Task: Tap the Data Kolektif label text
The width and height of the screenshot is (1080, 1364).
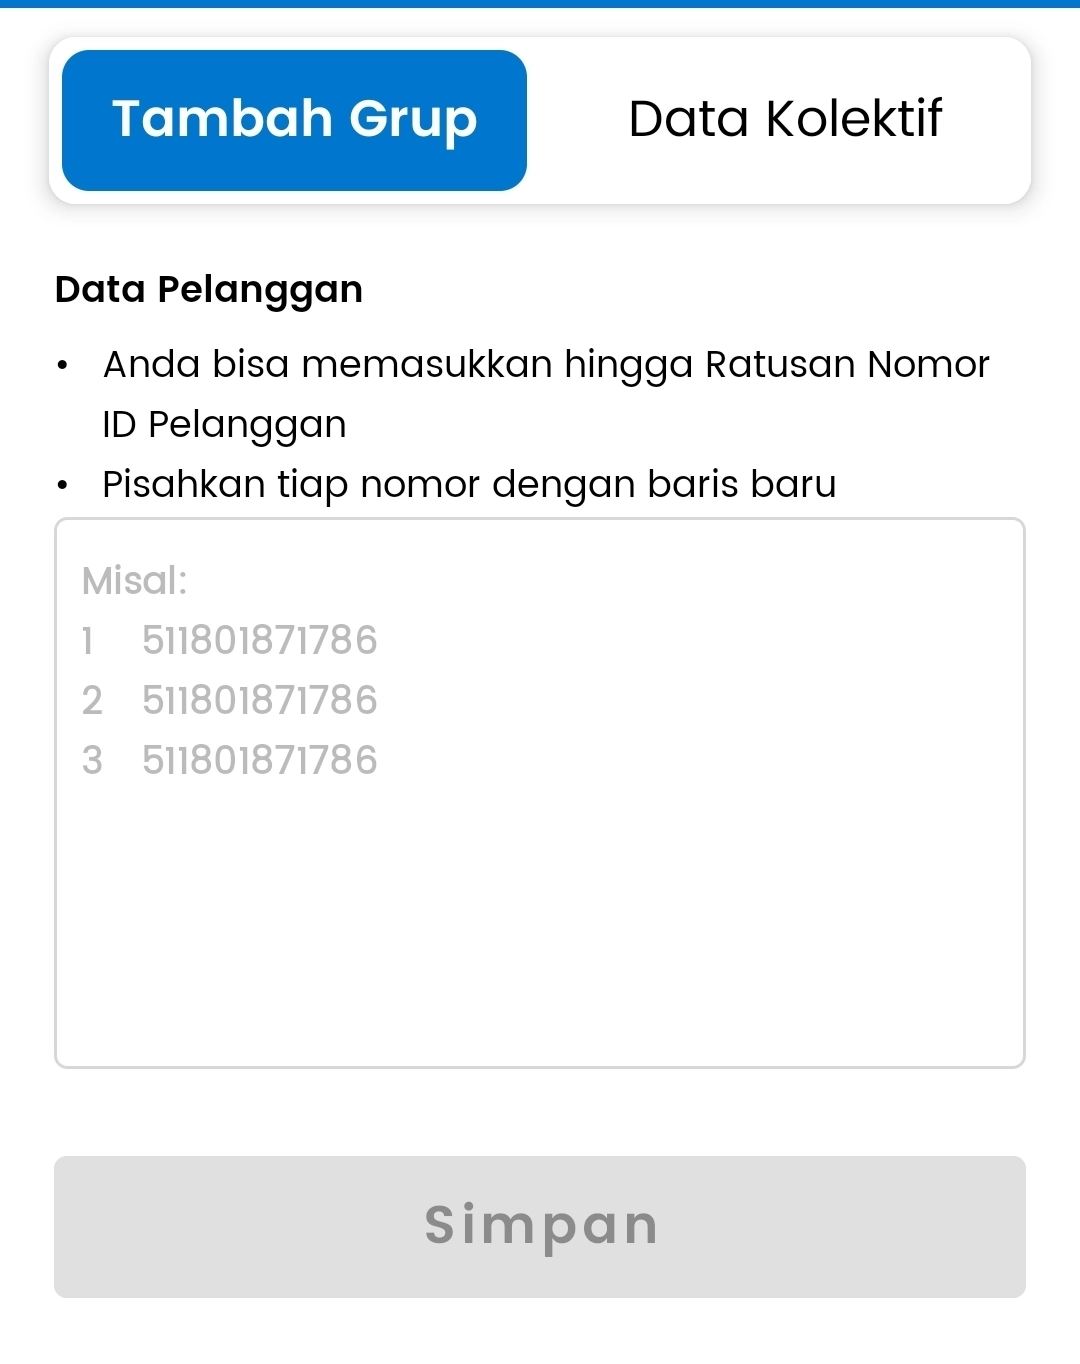Action: [x=784, y=118]
